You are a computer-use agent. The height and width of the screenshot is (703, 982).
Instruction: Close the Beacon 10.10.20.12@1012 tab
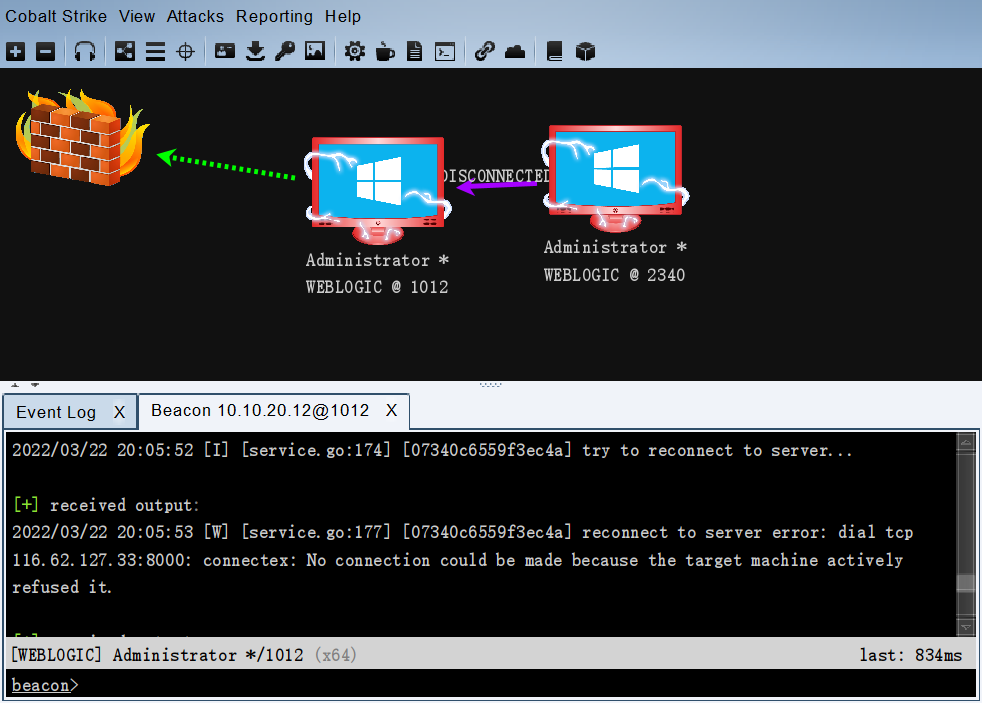coord(391,410)
